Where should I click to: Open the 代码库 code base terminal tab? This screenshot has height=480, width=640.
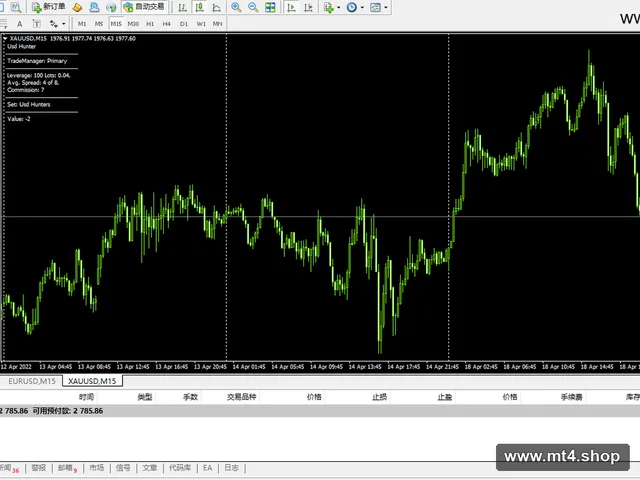point(180,468)
